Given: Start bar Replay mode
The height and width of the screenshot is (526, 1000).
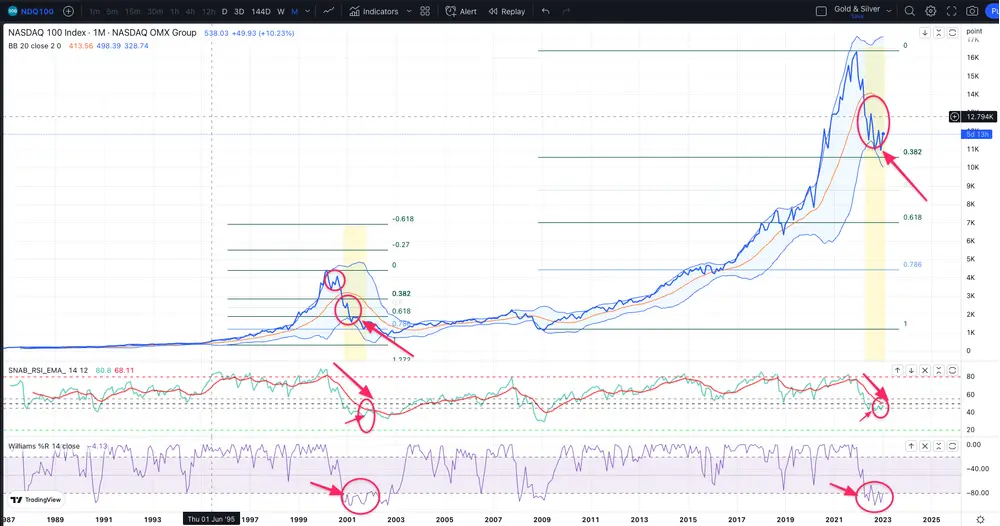Looking at the screenshot, I should (x=507, y=11).
